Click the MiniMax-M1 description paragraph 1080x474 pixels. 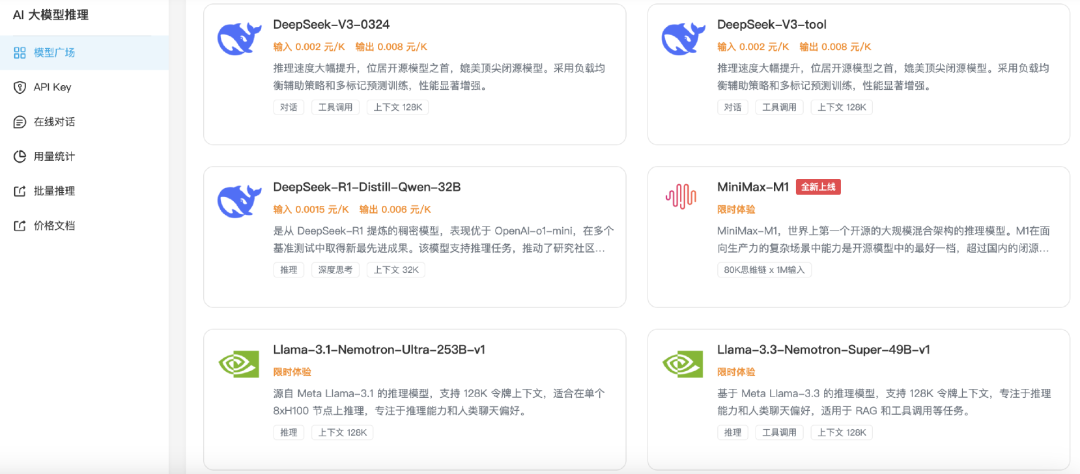pos(883,240)
